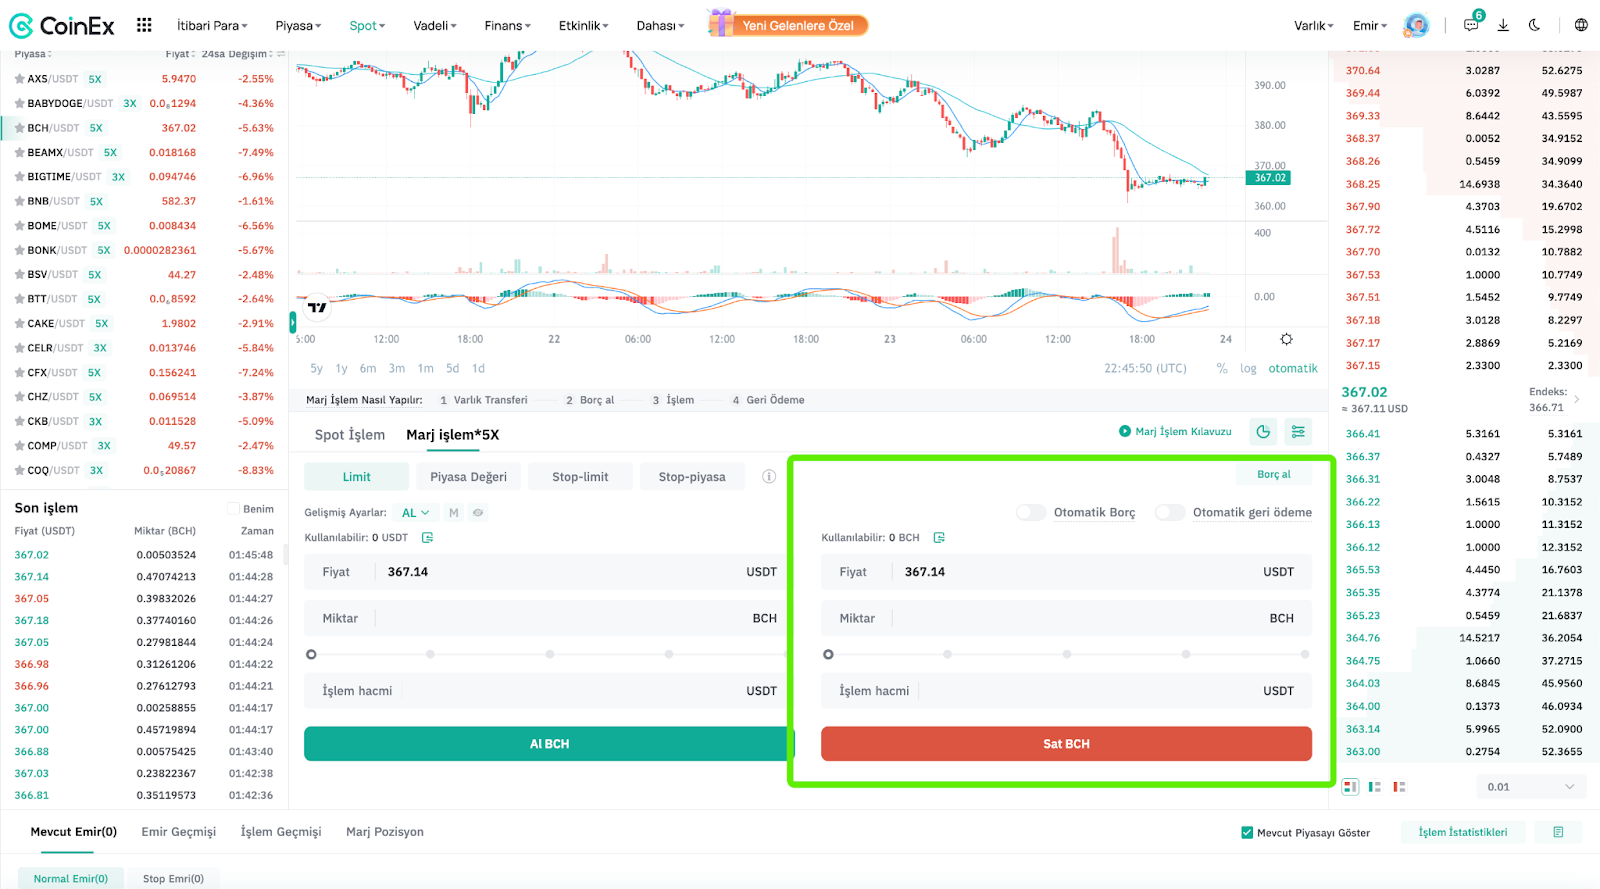Click the İşlem İstatistikleri button

coord(1462,832)
